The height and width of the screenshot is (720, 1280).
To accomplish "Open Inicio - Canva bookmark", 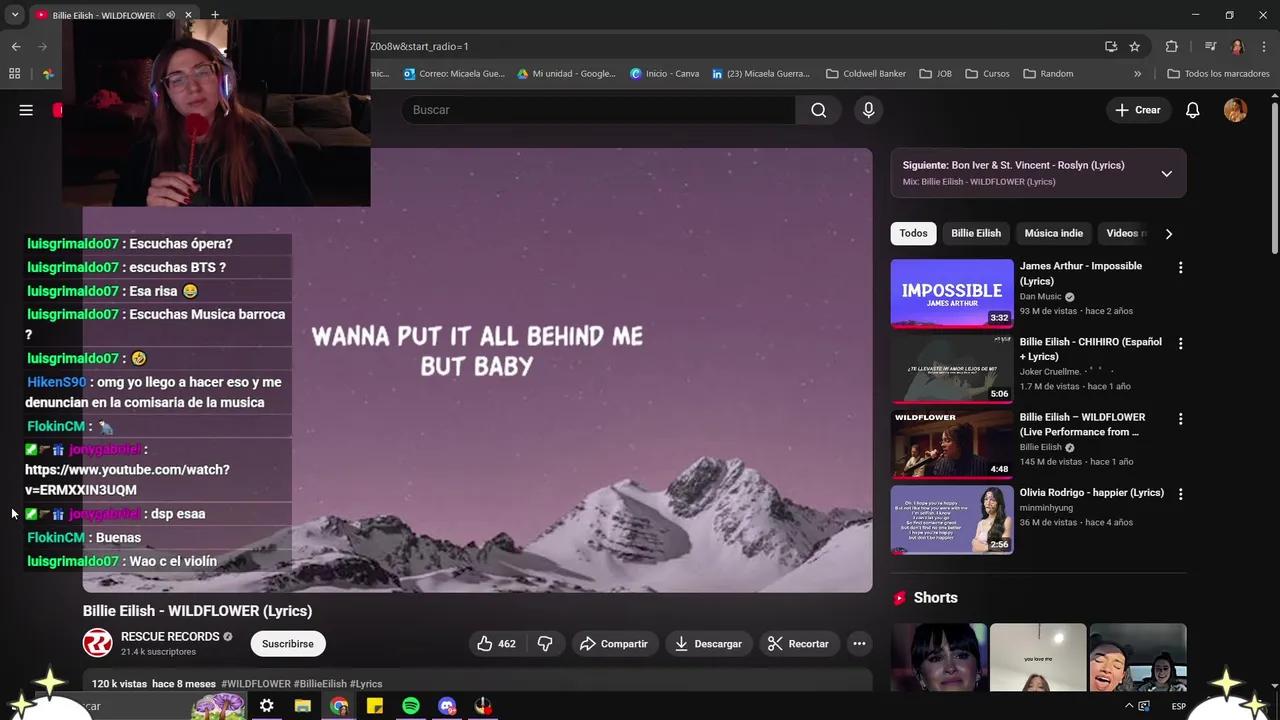I will [x=665, y=73].
